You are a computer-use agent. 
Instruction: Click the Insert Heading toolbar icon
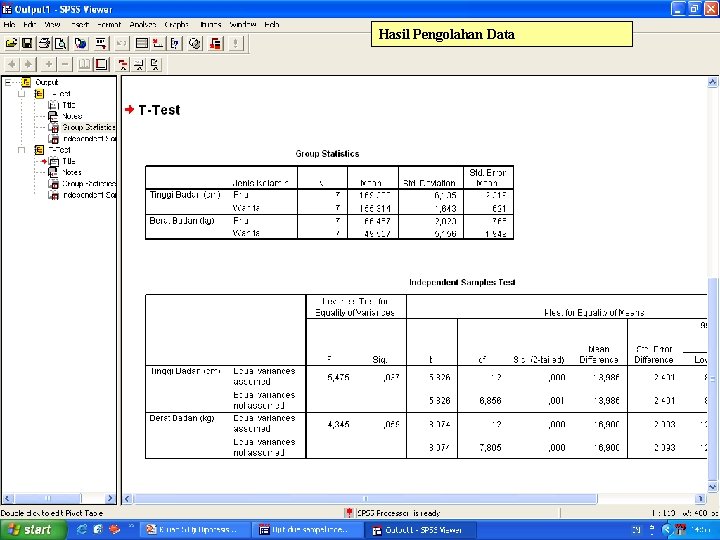click(x=123, y=64)
